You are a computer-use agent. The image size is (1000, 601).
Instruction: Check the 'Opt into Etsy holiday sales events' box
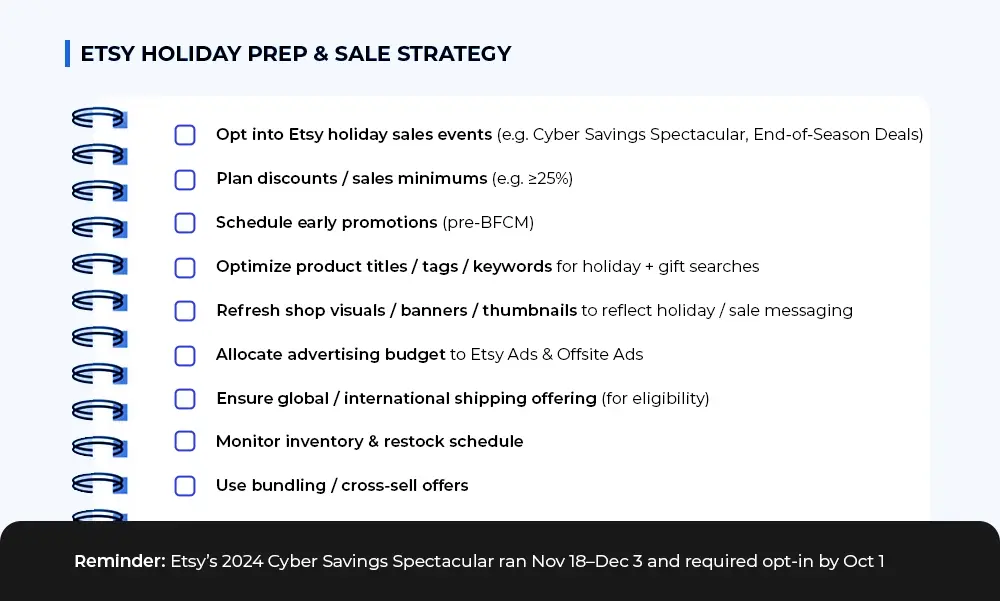pyautogui.click(x=185, y=135)
